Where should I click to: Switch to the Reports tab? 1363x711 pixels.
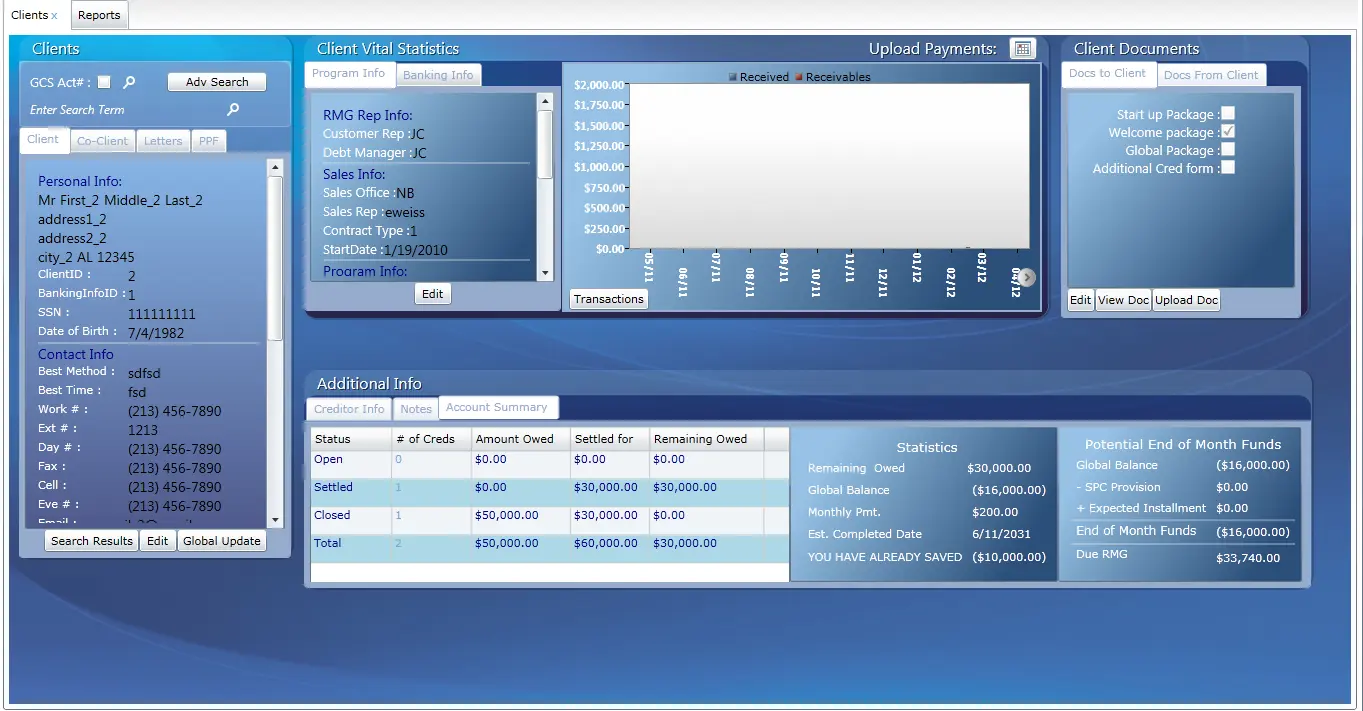click(x=99, y=15)
